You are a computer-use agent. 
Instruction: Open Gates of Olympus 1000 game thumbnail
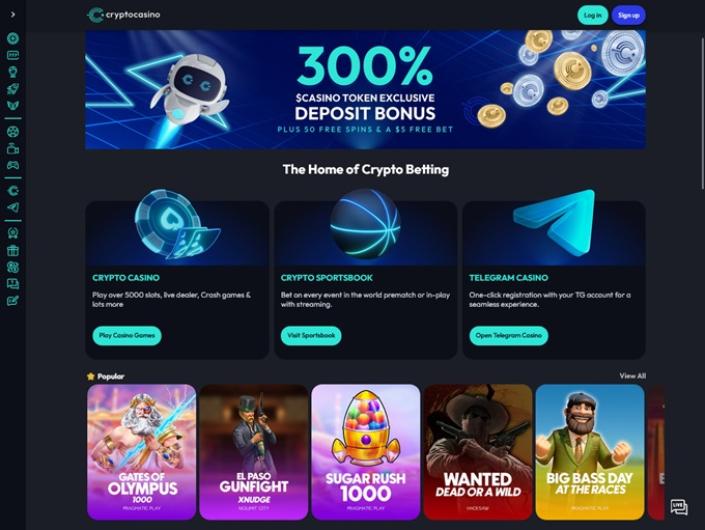142,452
